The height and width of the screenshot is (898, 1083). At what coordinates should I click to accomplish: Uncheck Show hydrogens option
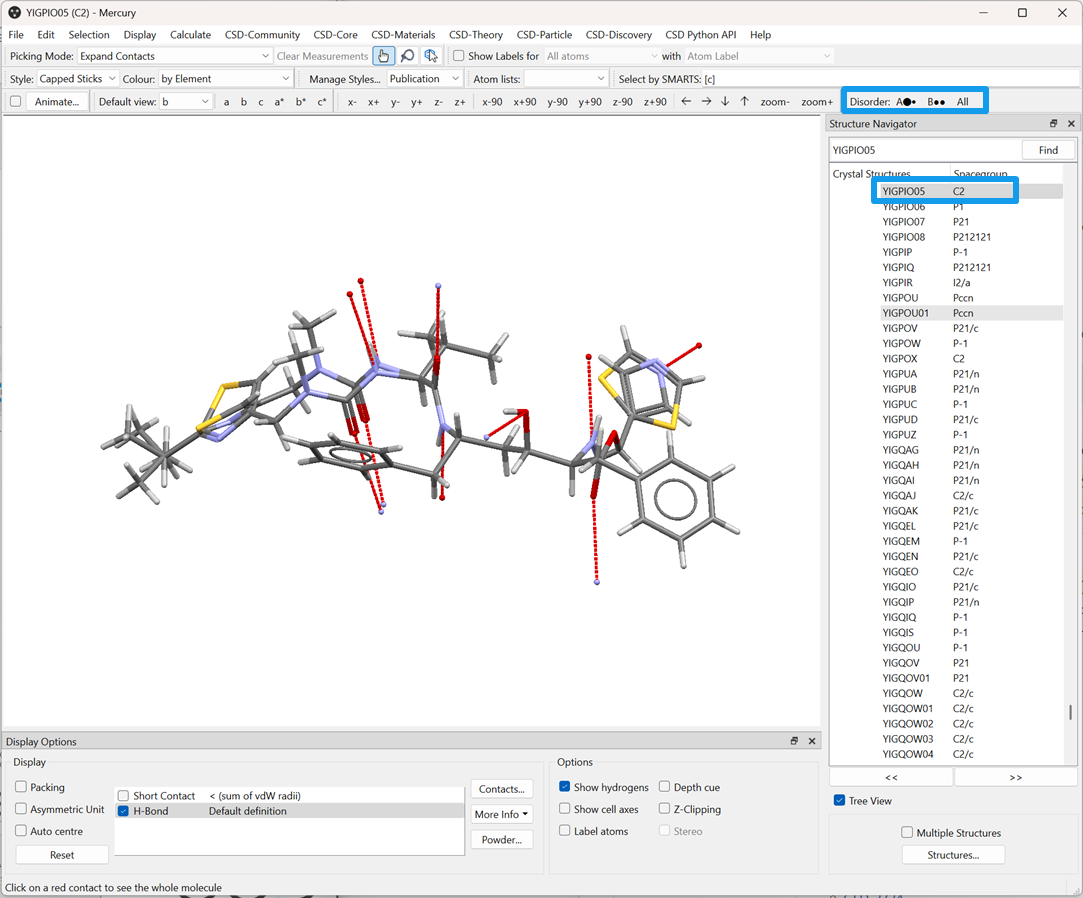pos(565,787)
